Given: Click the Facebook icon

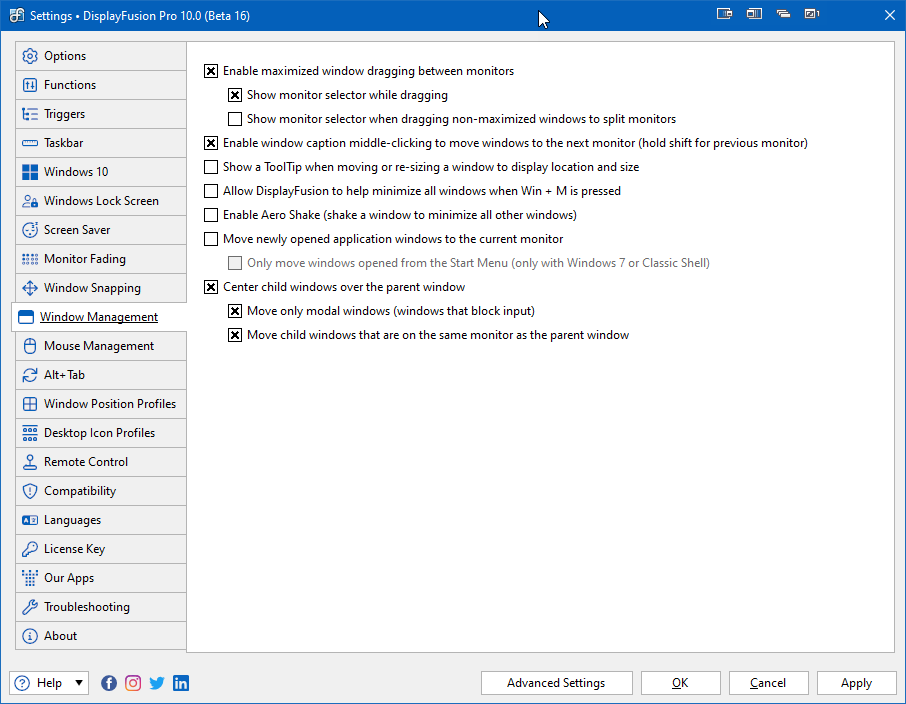Looking at the screenshot, I should coord(109,683).
